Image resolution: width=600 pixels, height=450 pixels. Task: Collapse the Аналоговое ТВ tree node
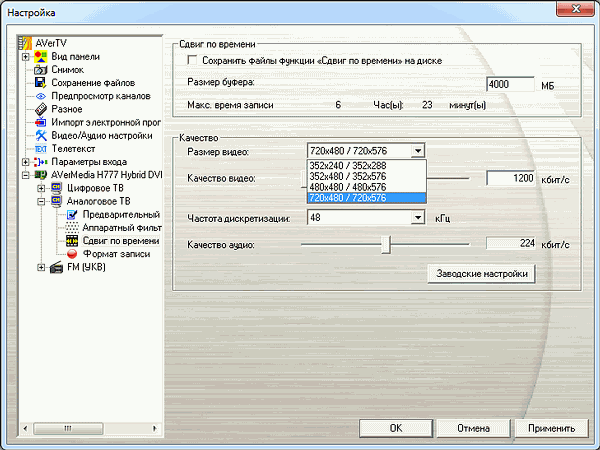click(x=41, y=202)
